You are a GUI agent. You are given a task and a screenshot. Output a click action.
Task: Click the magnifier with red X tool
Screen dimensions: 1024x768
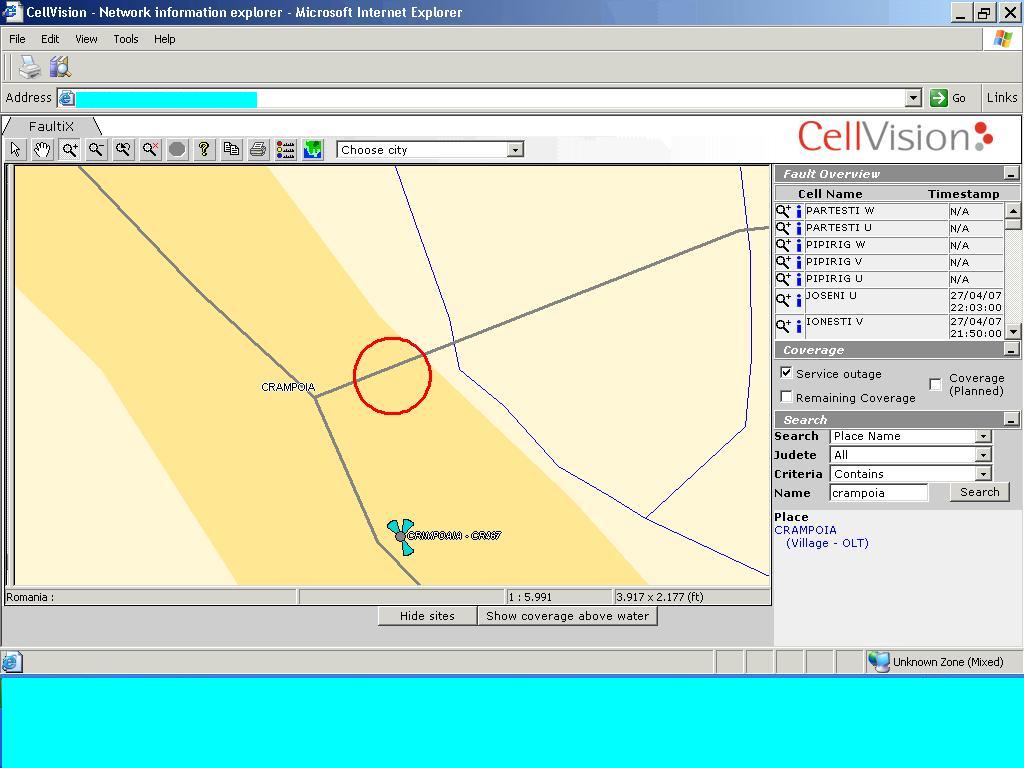(x=150, y=150)
